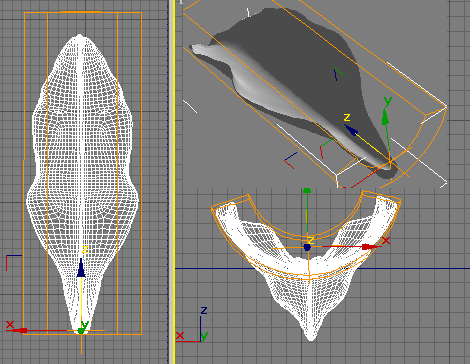Click the blue Z-axis arrow in the shaded perspective viewport
The width and height of the screenshot is (470, 364).
coord(351,129)
